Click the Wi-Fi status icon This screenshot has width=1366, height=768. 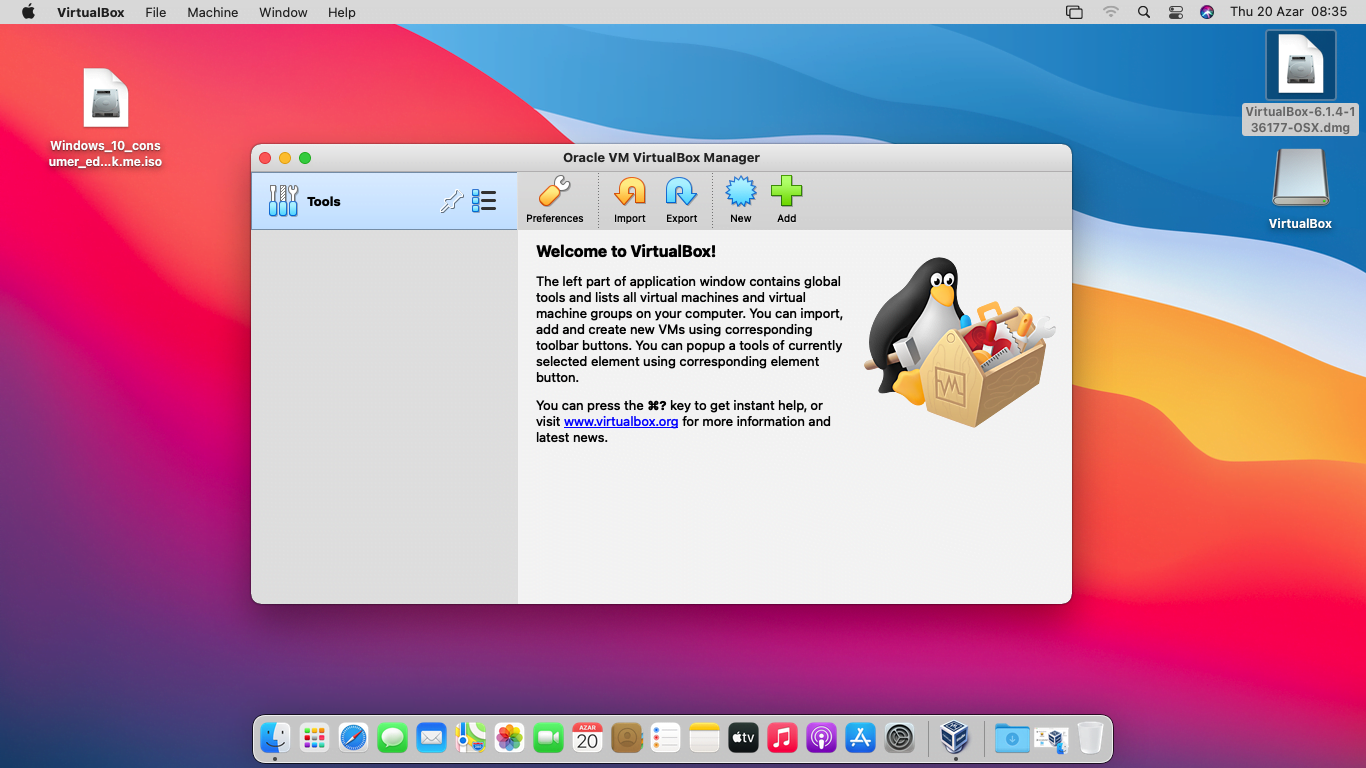[1111, 12]
